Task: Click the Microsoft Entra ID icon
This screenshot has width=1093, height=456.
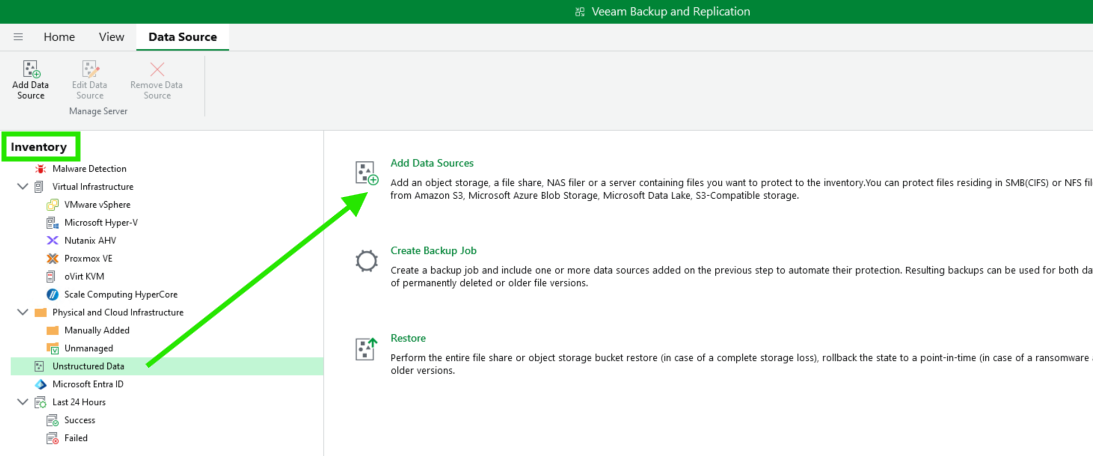Action: pos(40,384)
